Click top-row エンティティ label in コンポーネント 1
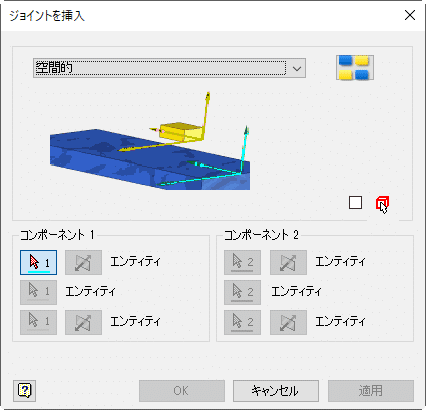The image size is (426, 410). point(135,262)
